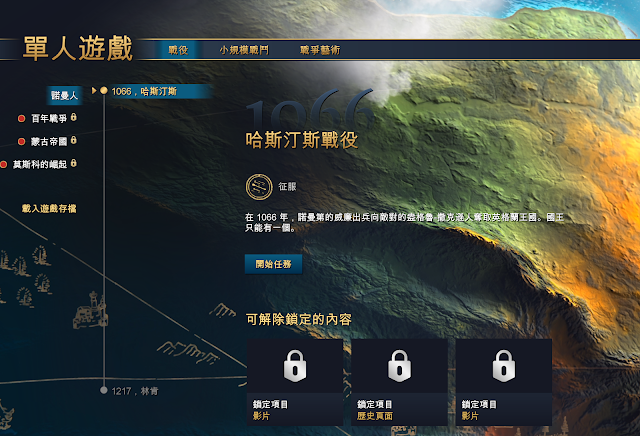
Task: Open the last locked 影片 card
Action: pos(504,382)
